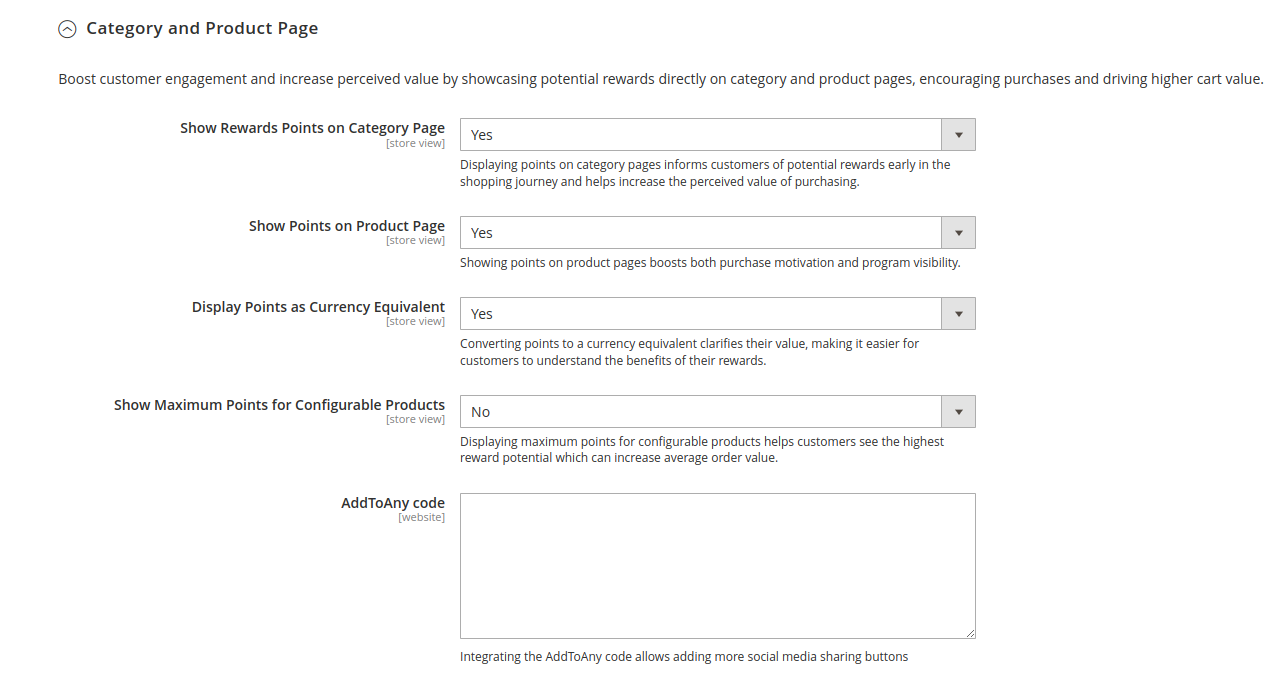Click the resize handle of the AddToAny textarea
The width and height of the screenshot is (1287, 683).
(970, 632)
